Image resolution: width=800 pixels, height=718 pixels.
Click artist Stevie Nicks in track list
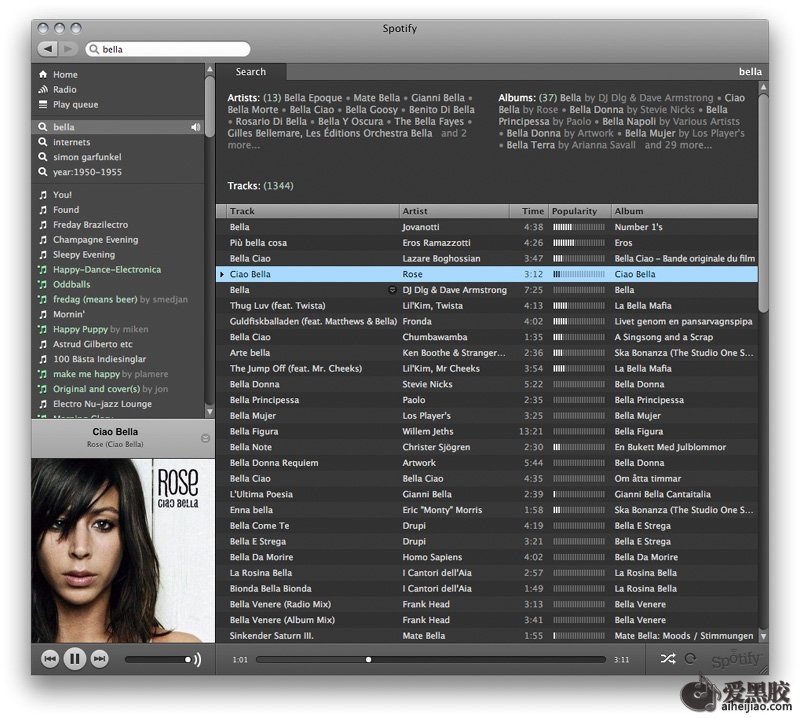click(x=427, y=384)
